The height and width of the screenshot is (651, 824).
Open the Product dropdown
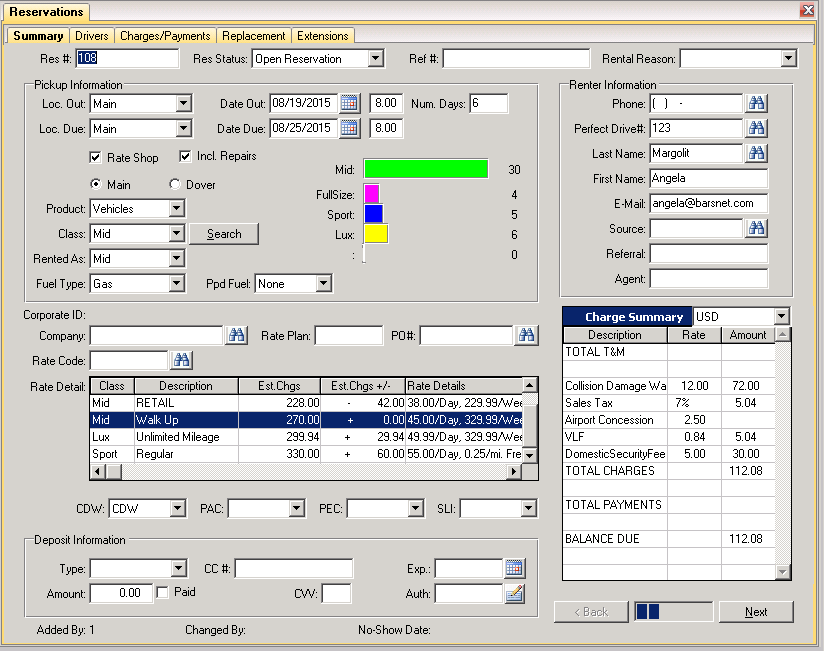pyautogui.click(x=177, y=209)
